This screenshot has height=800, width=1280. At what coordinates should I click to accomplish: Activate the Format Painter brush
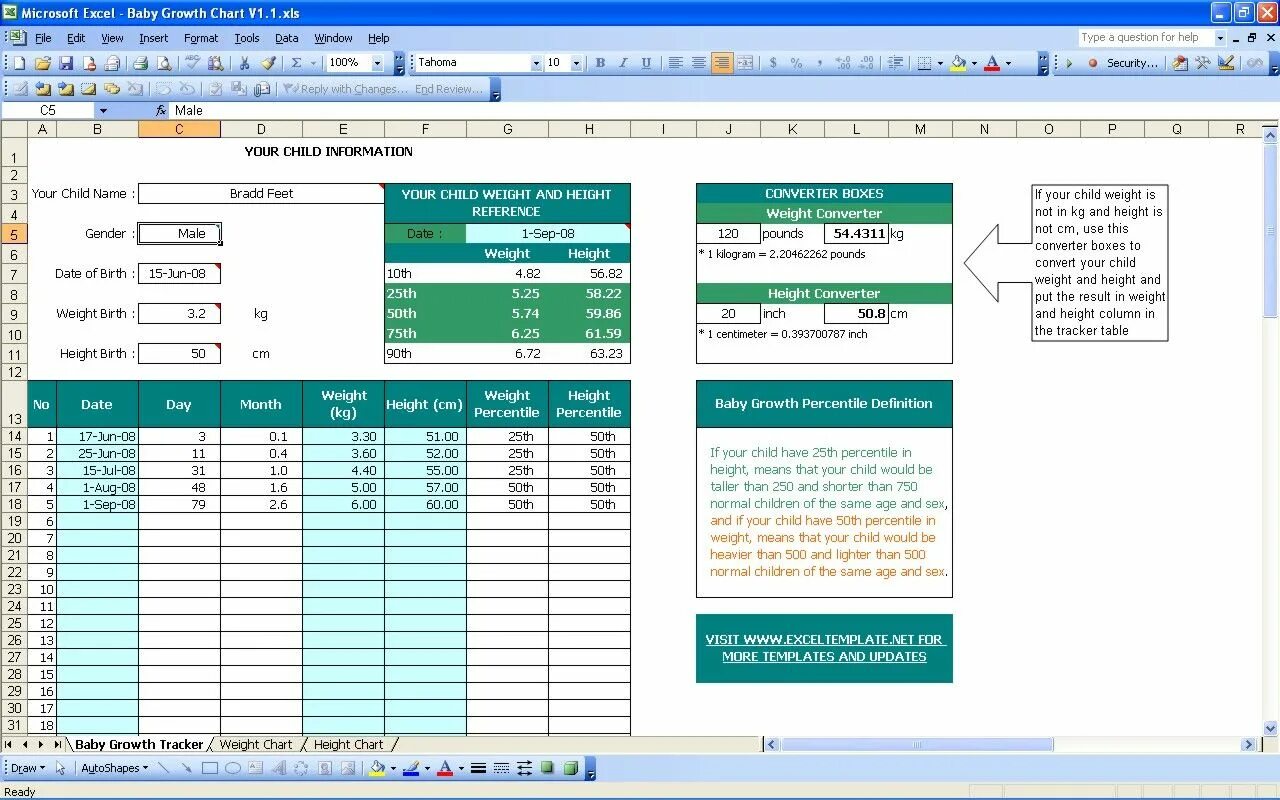point(268,63)
